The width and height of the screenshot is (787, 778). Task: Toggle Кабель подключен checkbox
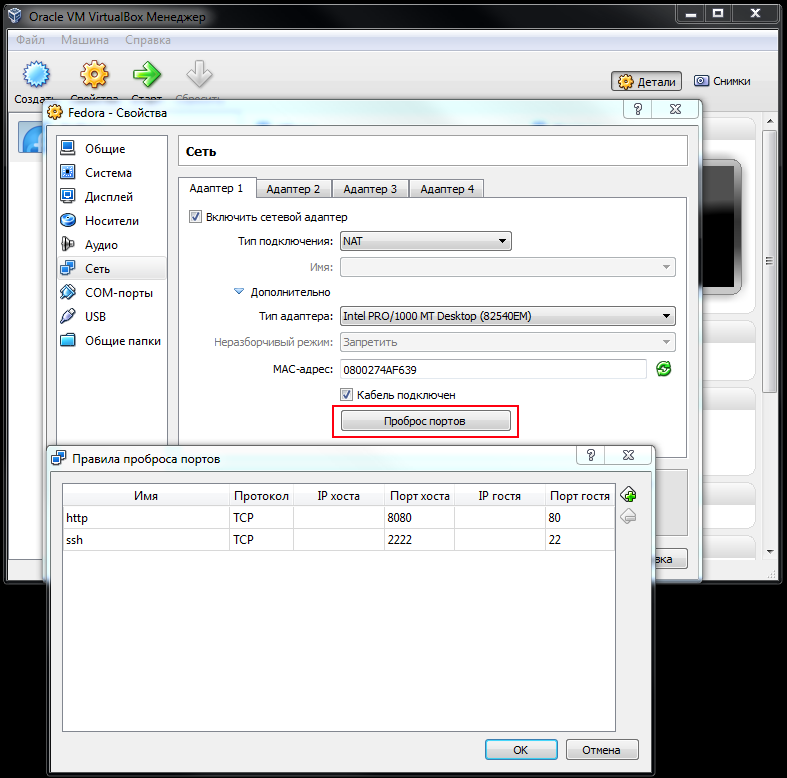click(347, 395)
